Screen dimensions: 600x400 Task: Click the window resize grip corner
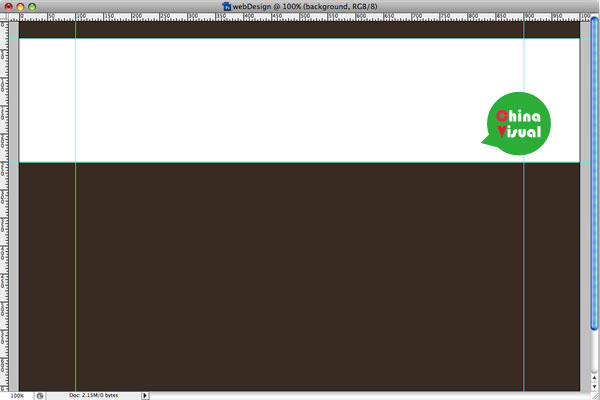594,395
